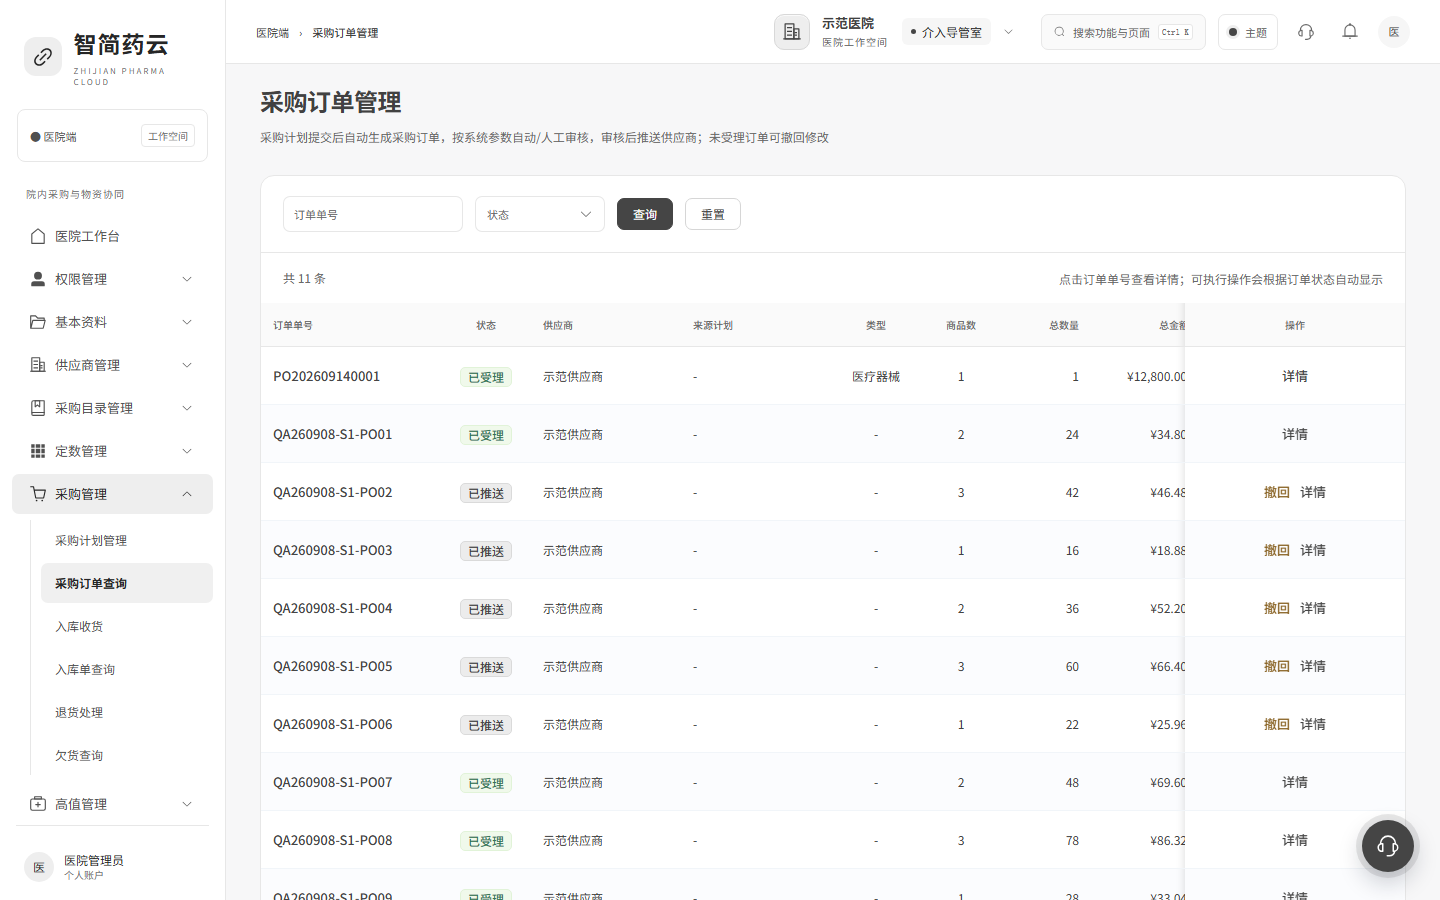Viewport: 1440px width, 900px height.
Task: Click the 重置 reset button
Action: click(713, 214)
